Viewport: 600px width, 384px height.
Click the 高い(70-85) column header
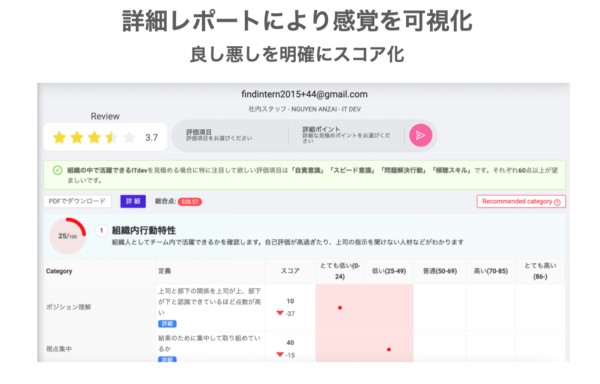(491, 271)
